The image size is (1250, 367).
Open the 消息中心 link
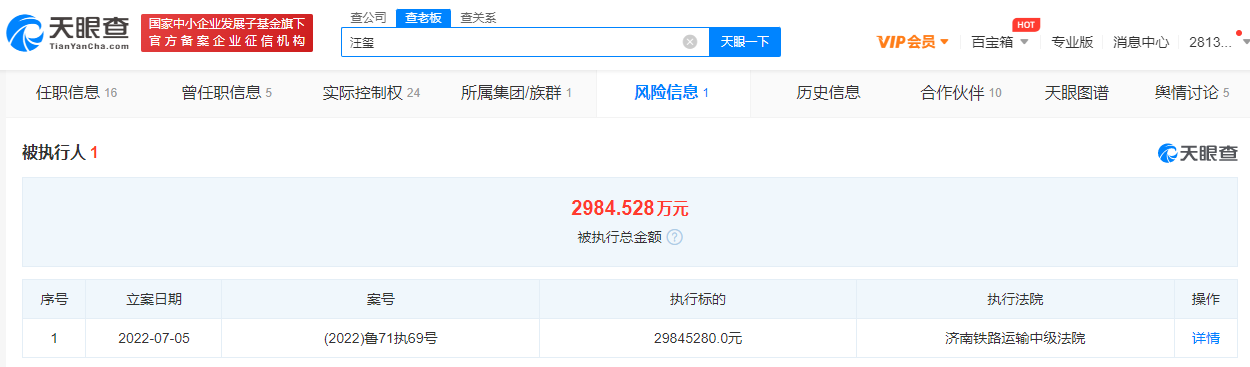1141,42
